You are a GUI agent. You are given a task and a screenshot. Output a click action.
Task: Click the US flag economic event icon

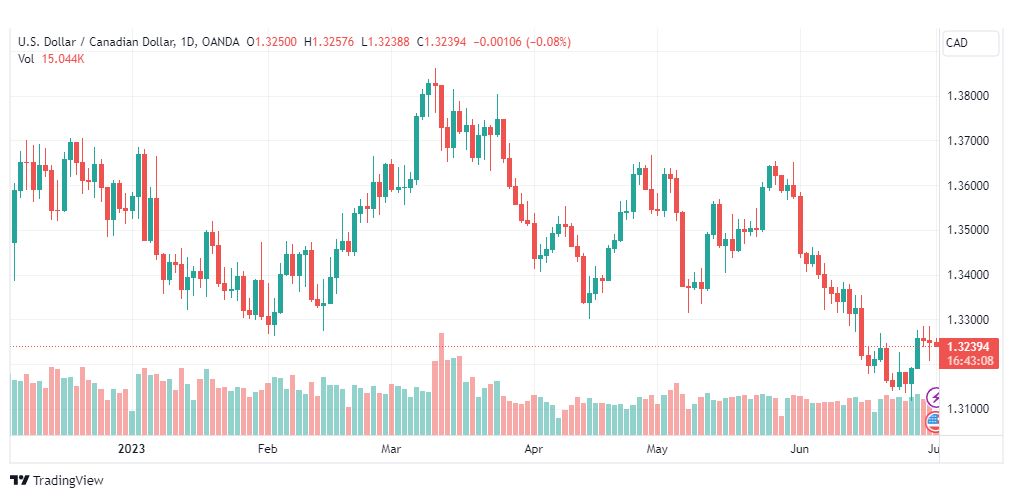tap(933, 423)
